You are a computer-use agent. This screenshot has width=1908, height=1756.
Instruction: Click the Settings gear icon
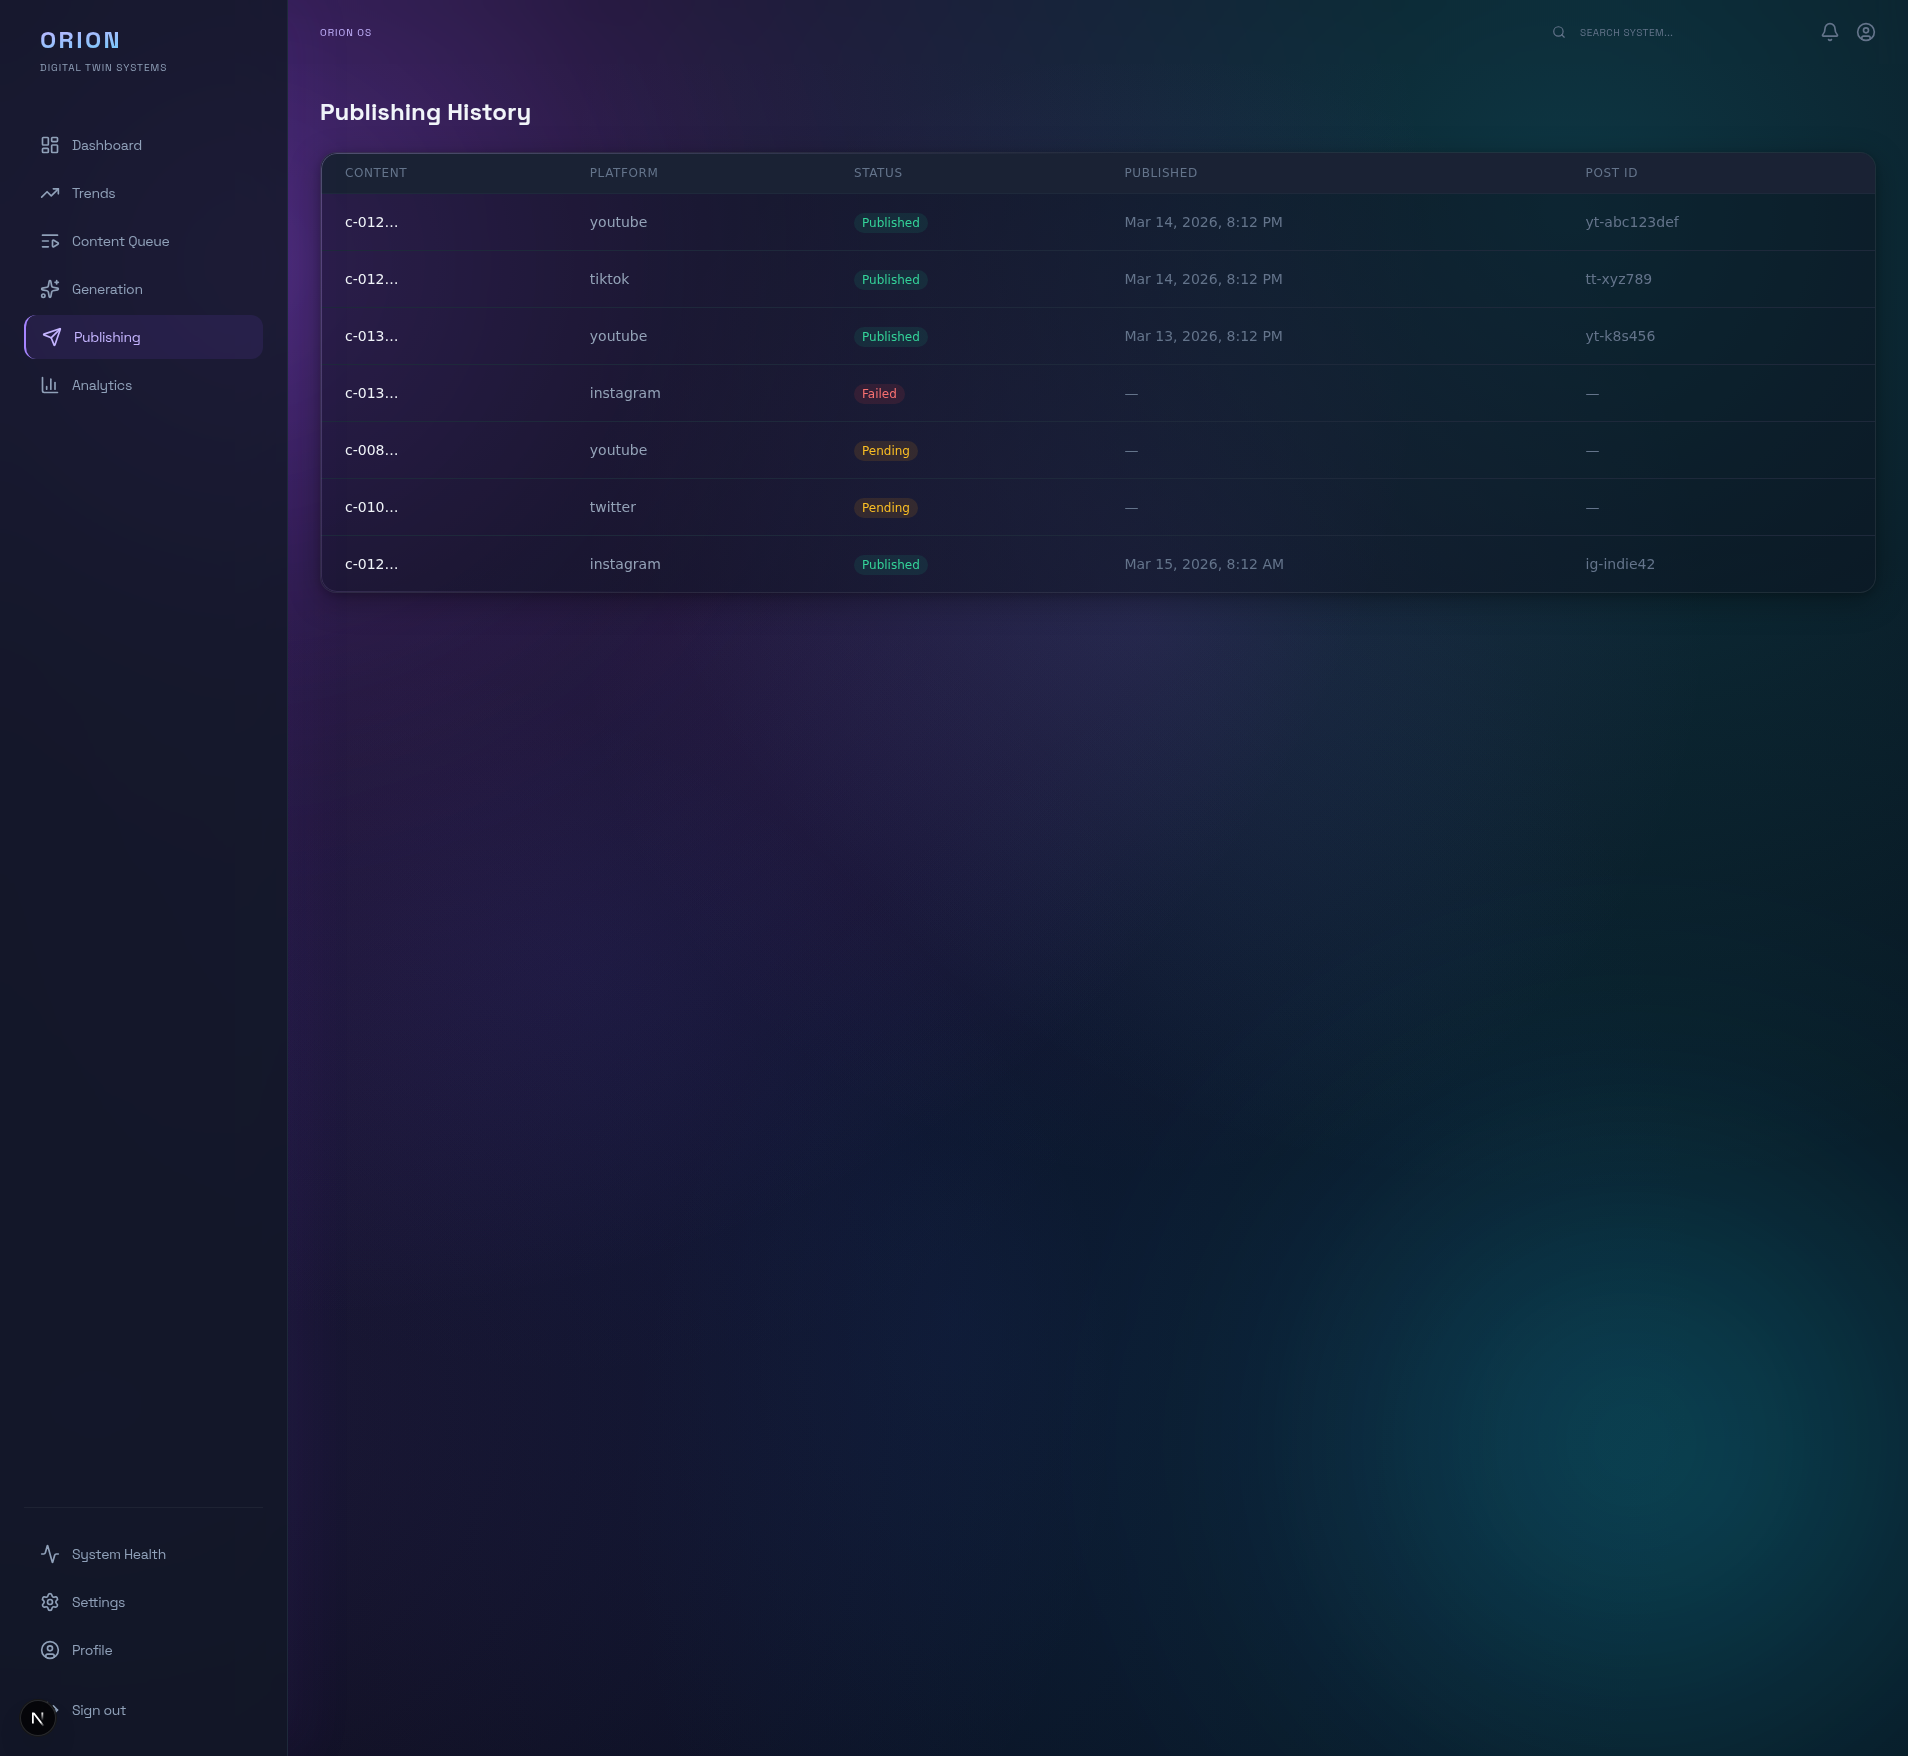tap(50, 1602)
